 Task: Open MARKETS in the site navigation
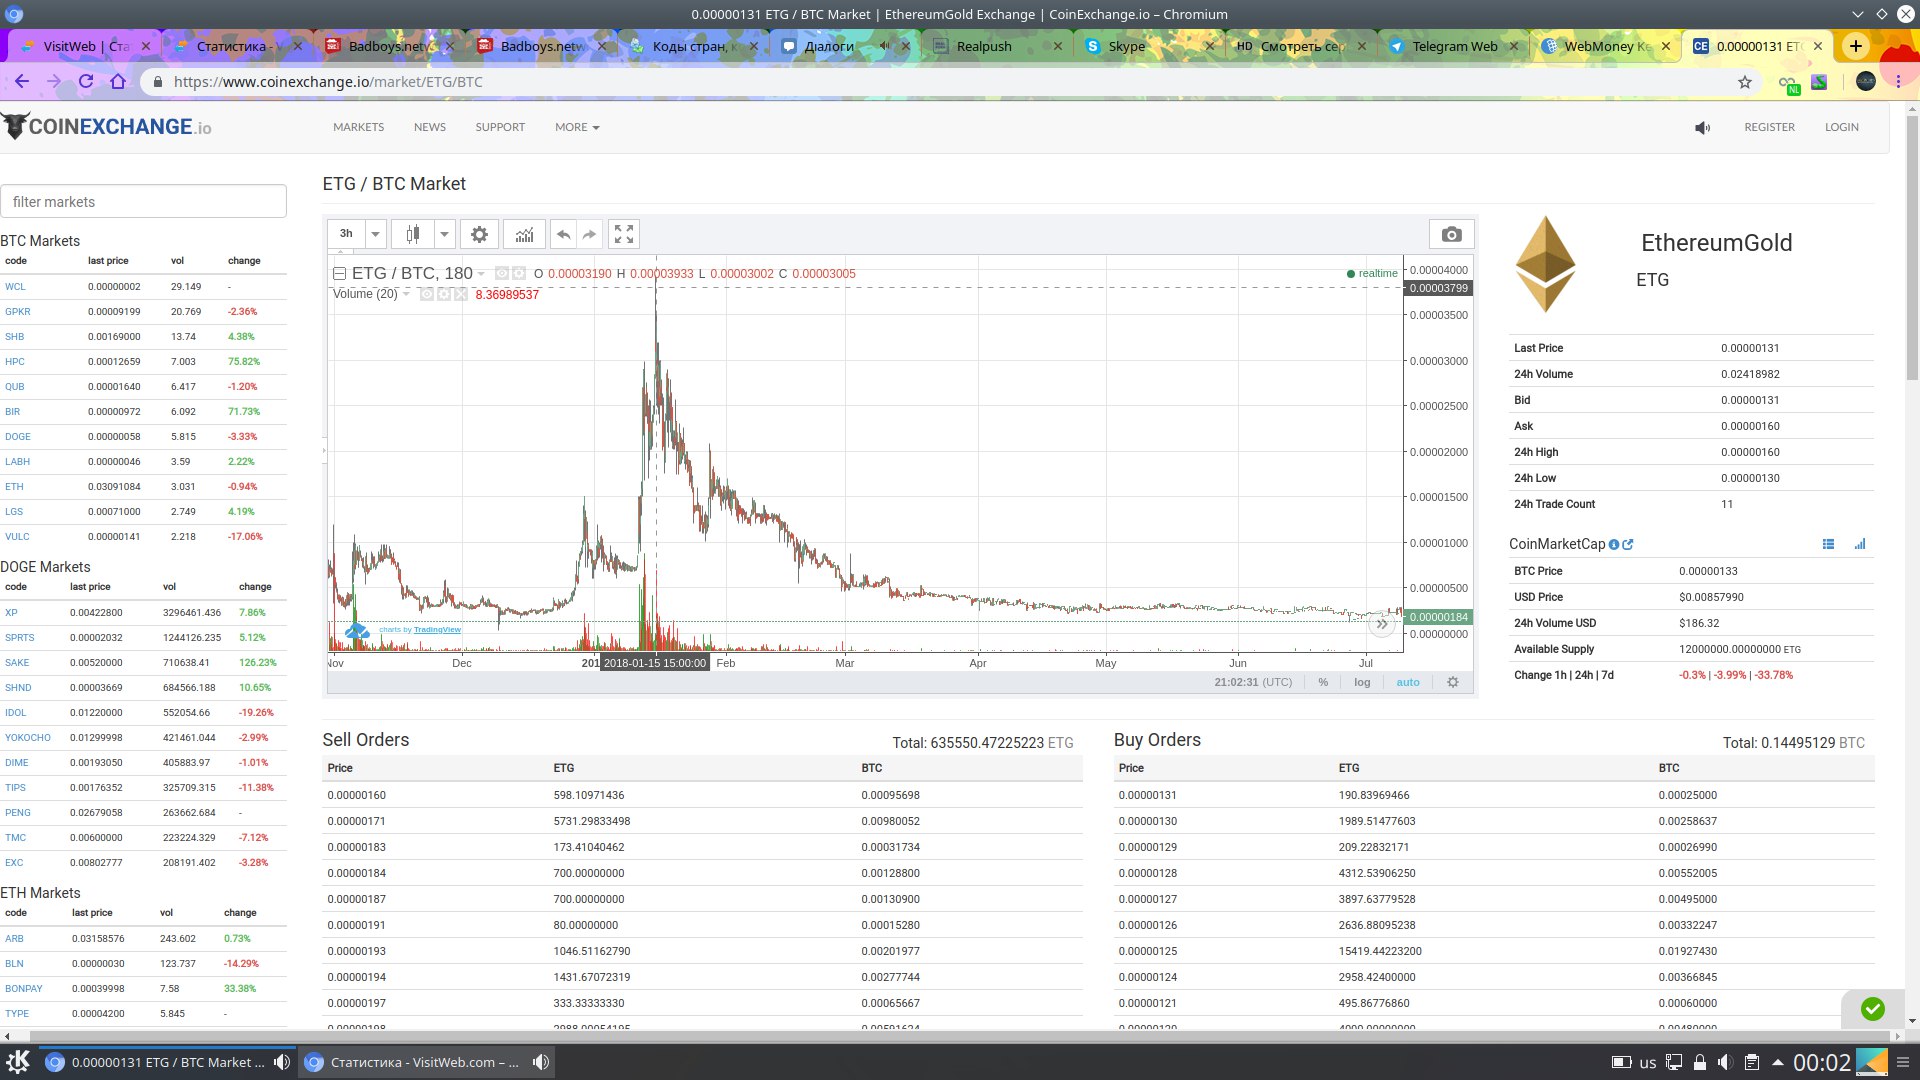358,128
